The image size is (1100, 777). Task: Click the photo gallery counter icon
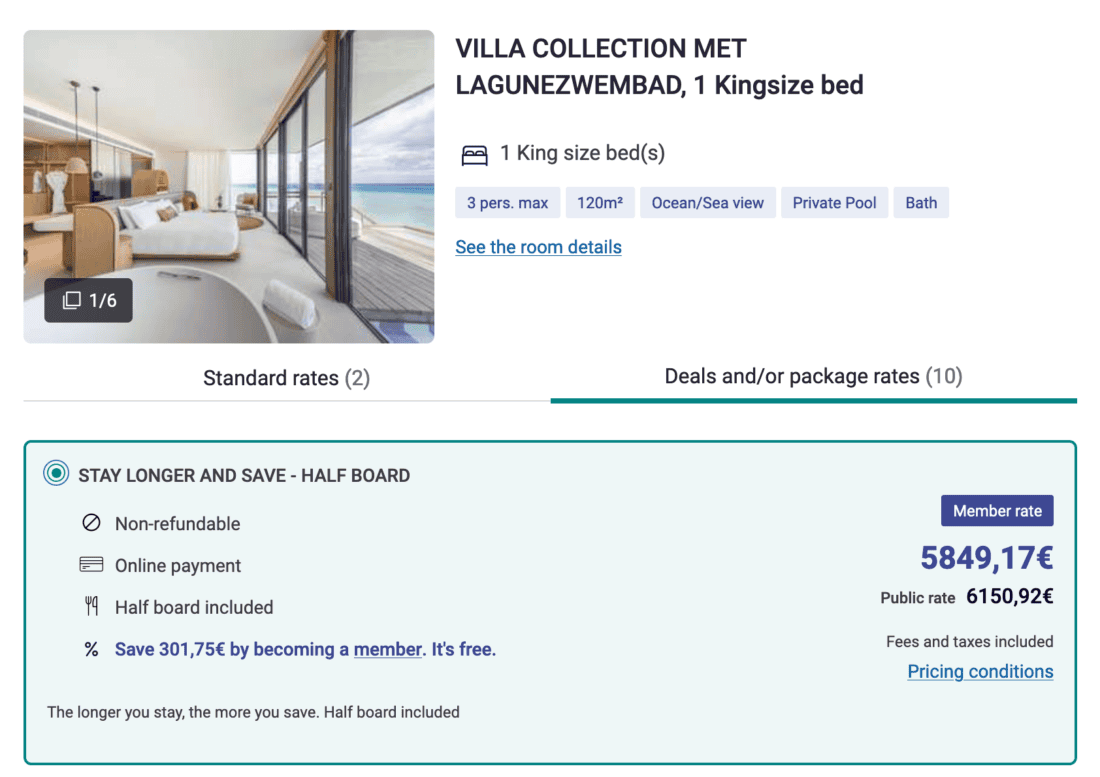click(x=72, y=300)
